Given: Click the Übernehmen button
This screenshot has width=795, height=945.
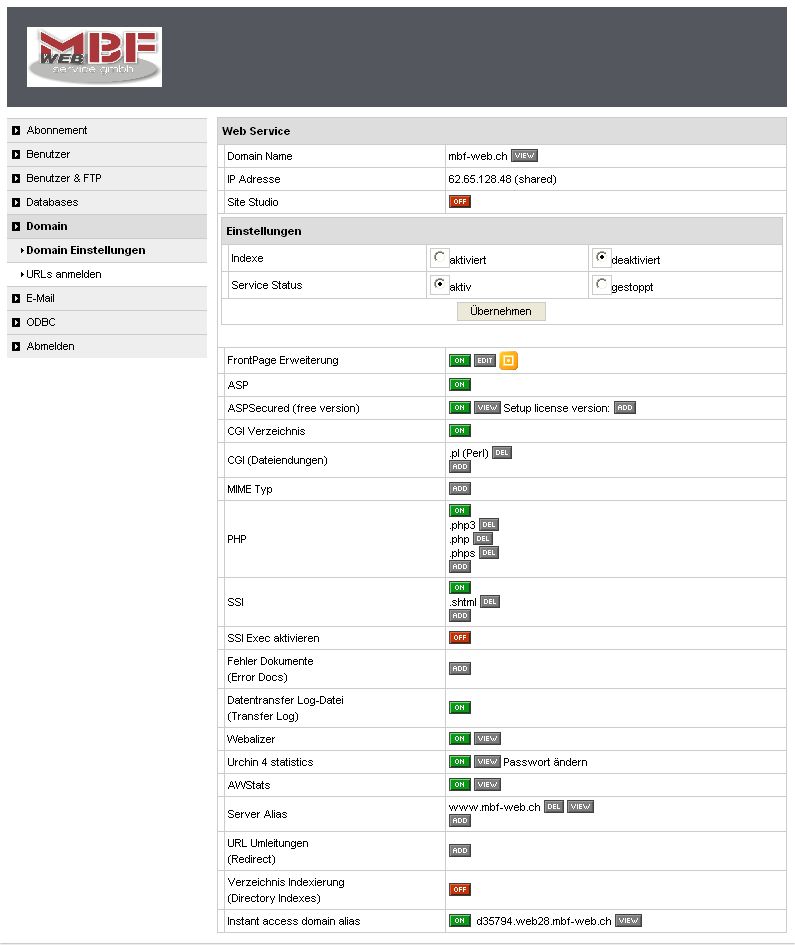Looking at the screenshot, I should click(x=501, y=311).
